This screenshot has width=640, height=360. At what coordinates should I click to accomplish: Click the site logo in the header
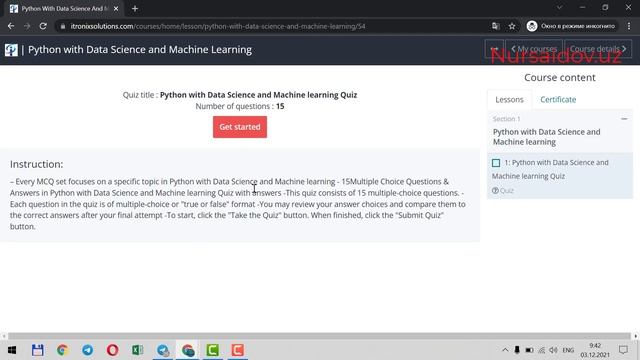pos(11,50)
